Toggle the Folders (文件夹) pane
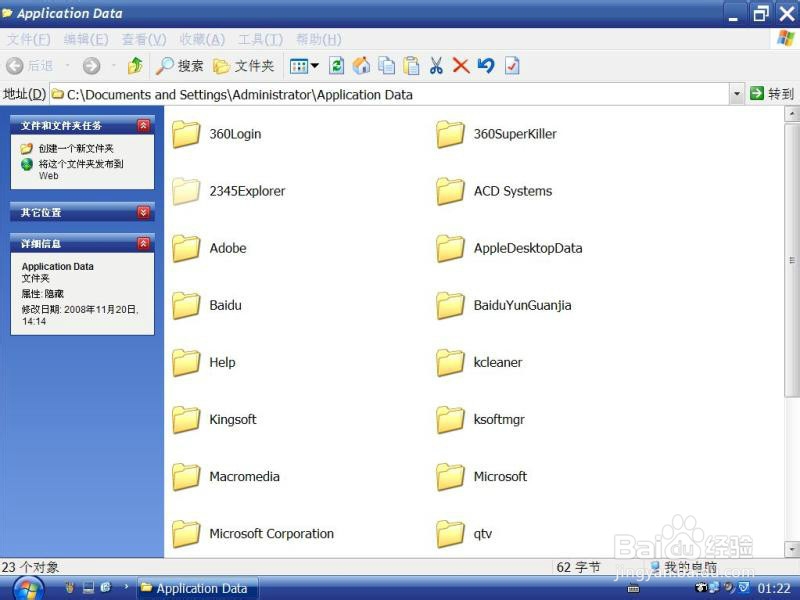800x600 pixels. (x=244, y=66)
